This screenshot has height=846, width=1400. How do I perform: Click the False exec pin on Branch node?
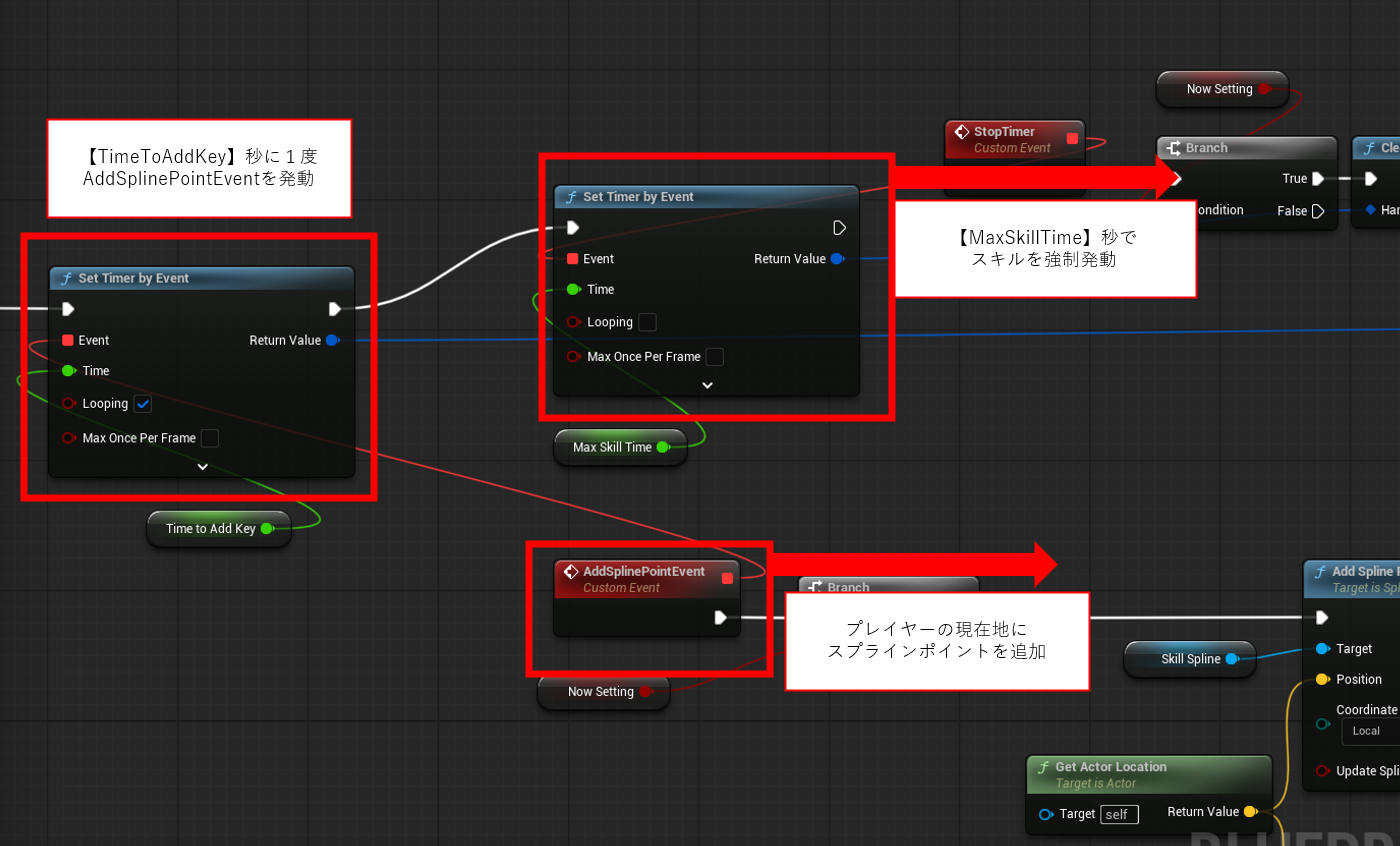(1318, 211)
